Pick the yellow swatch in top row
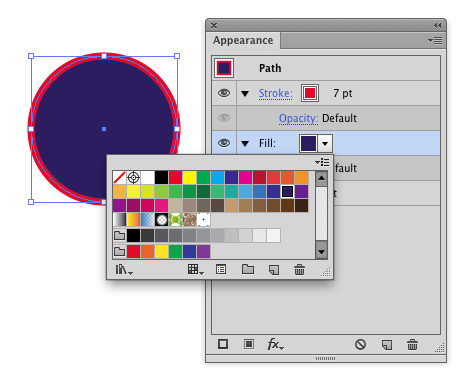471x390 pixels. 189,178
